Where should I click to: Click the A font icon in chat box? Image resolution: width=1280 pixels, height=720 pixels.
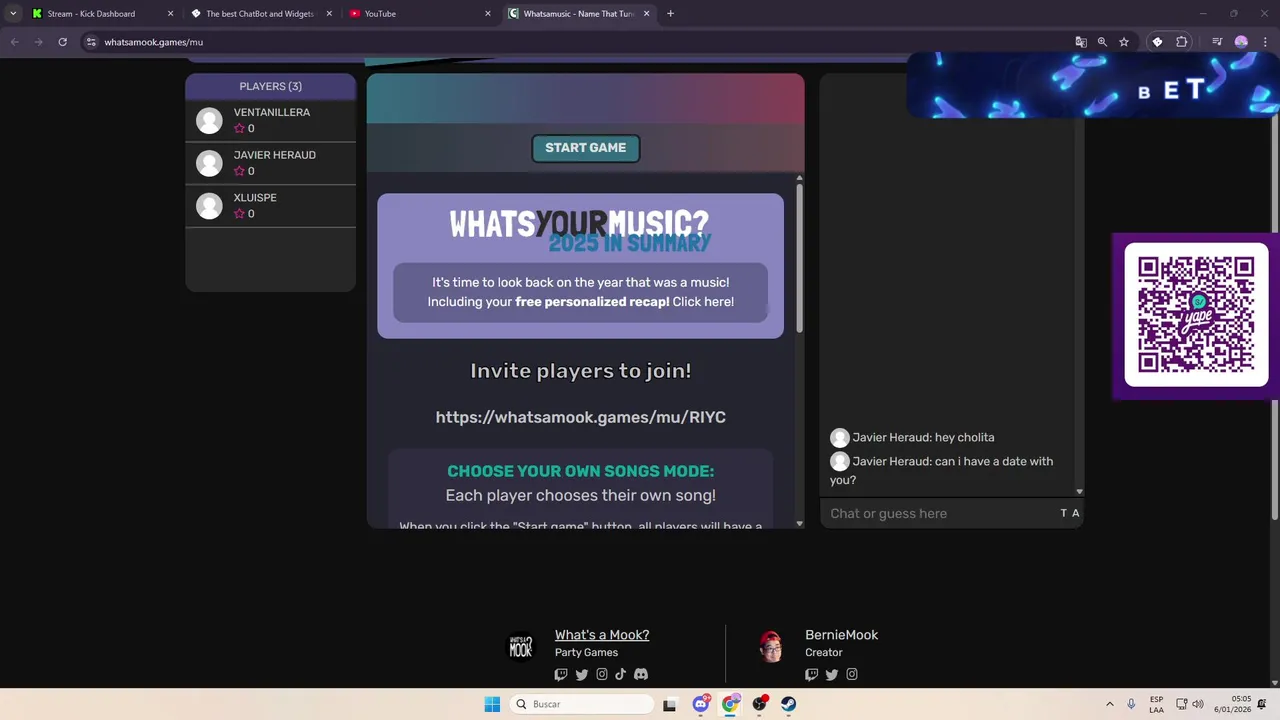click(x=1076, y=513)
